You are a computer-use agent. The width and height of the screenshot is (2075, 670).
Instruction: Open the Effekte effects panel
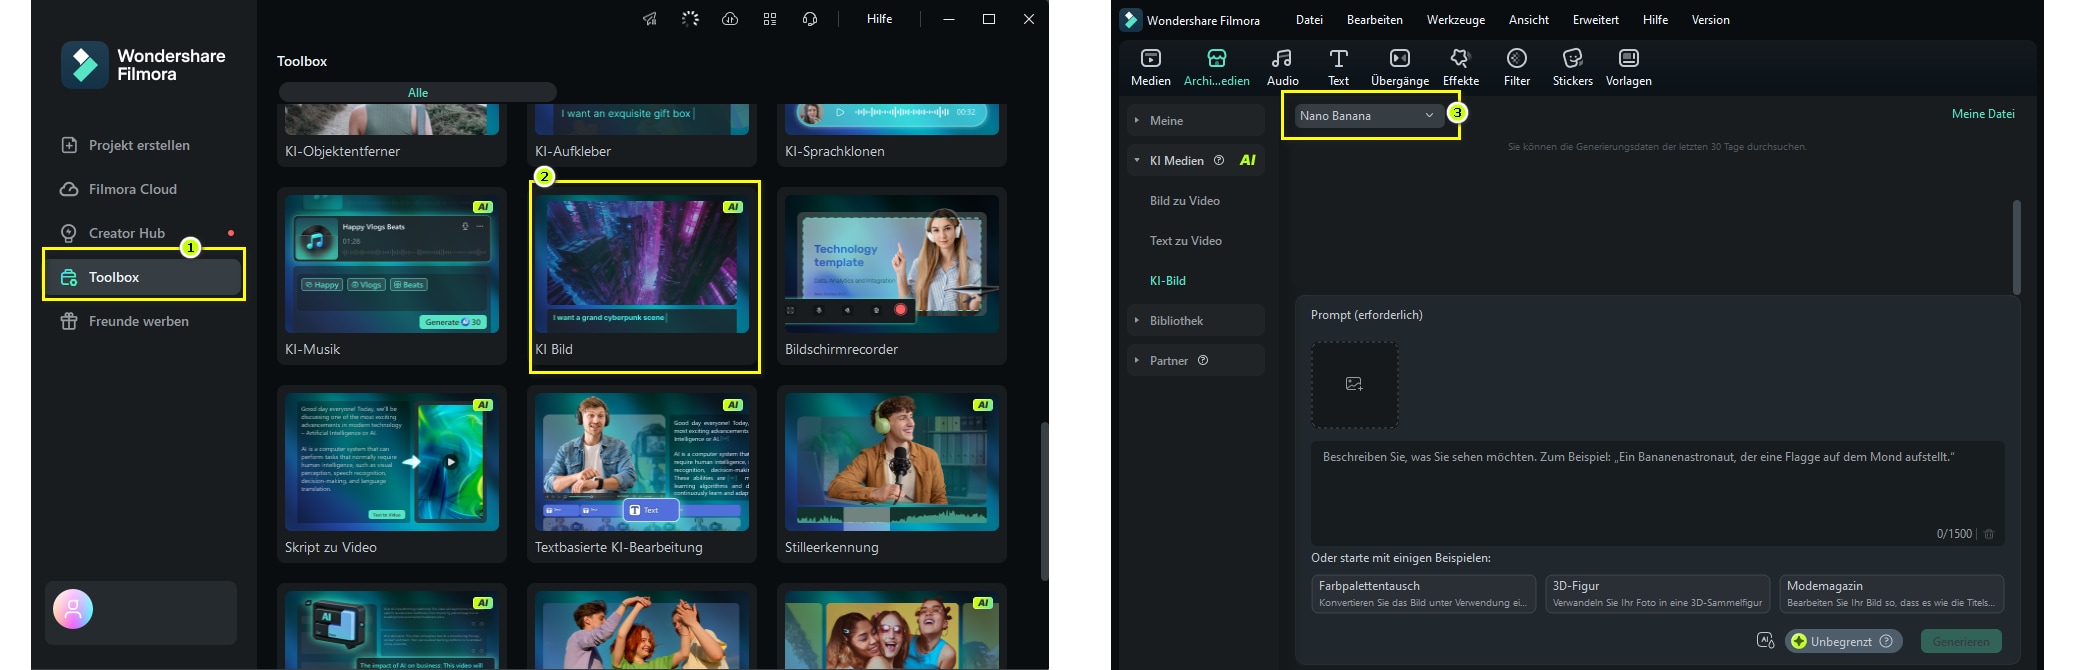point(1460,67)
